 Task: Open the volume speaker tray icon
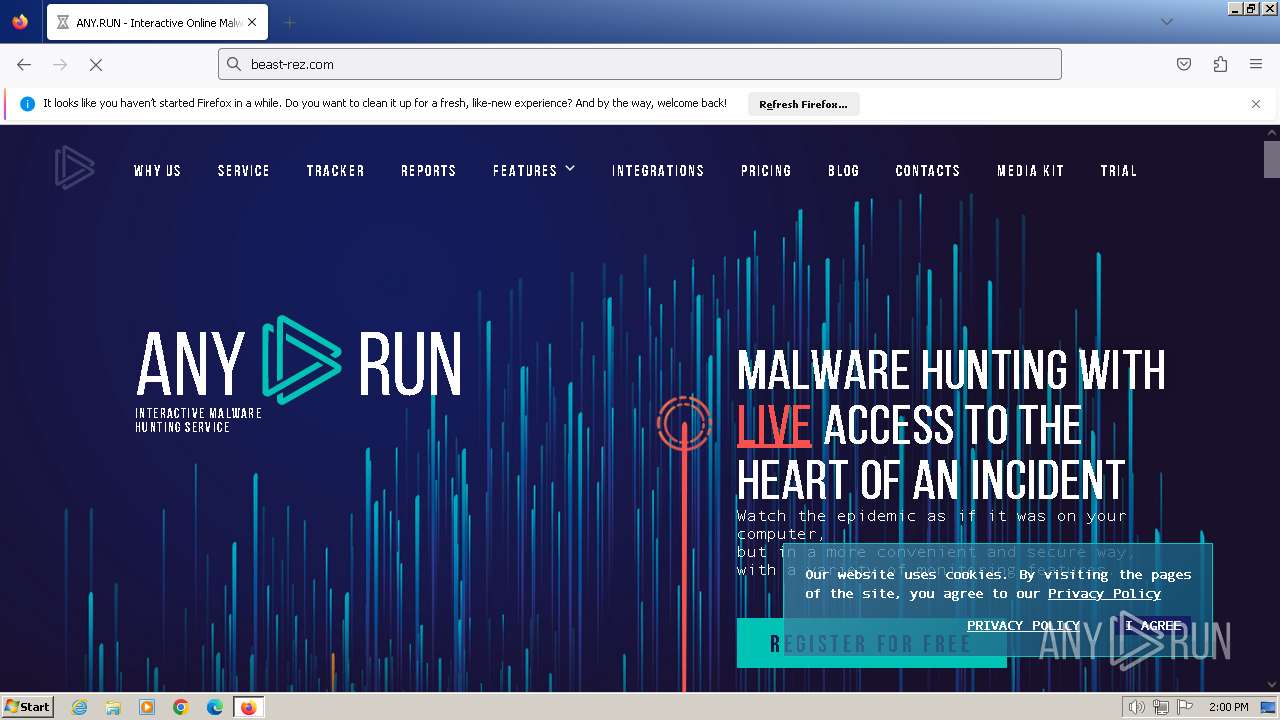1137,707
